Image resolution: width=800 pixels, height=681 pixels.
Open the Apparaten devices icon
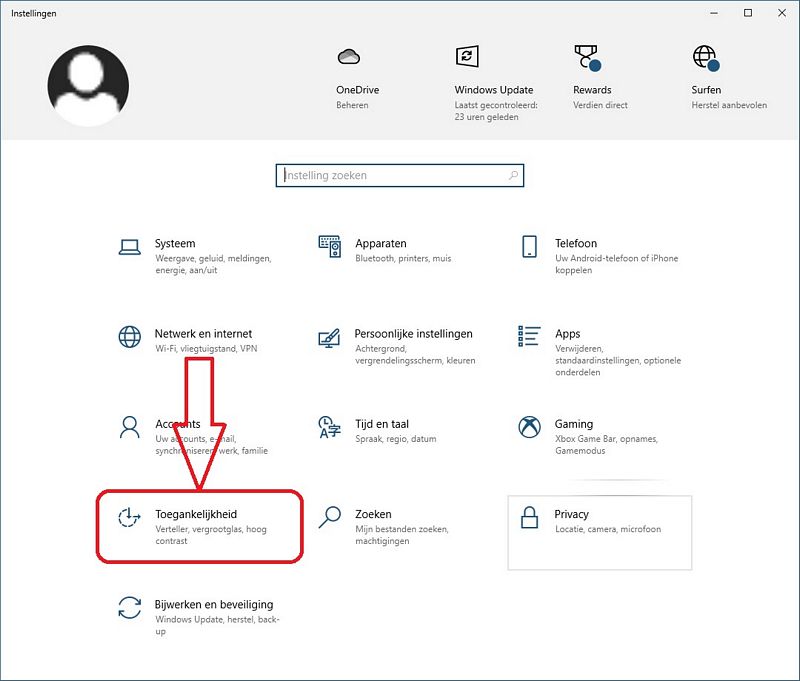click(330, 246)
